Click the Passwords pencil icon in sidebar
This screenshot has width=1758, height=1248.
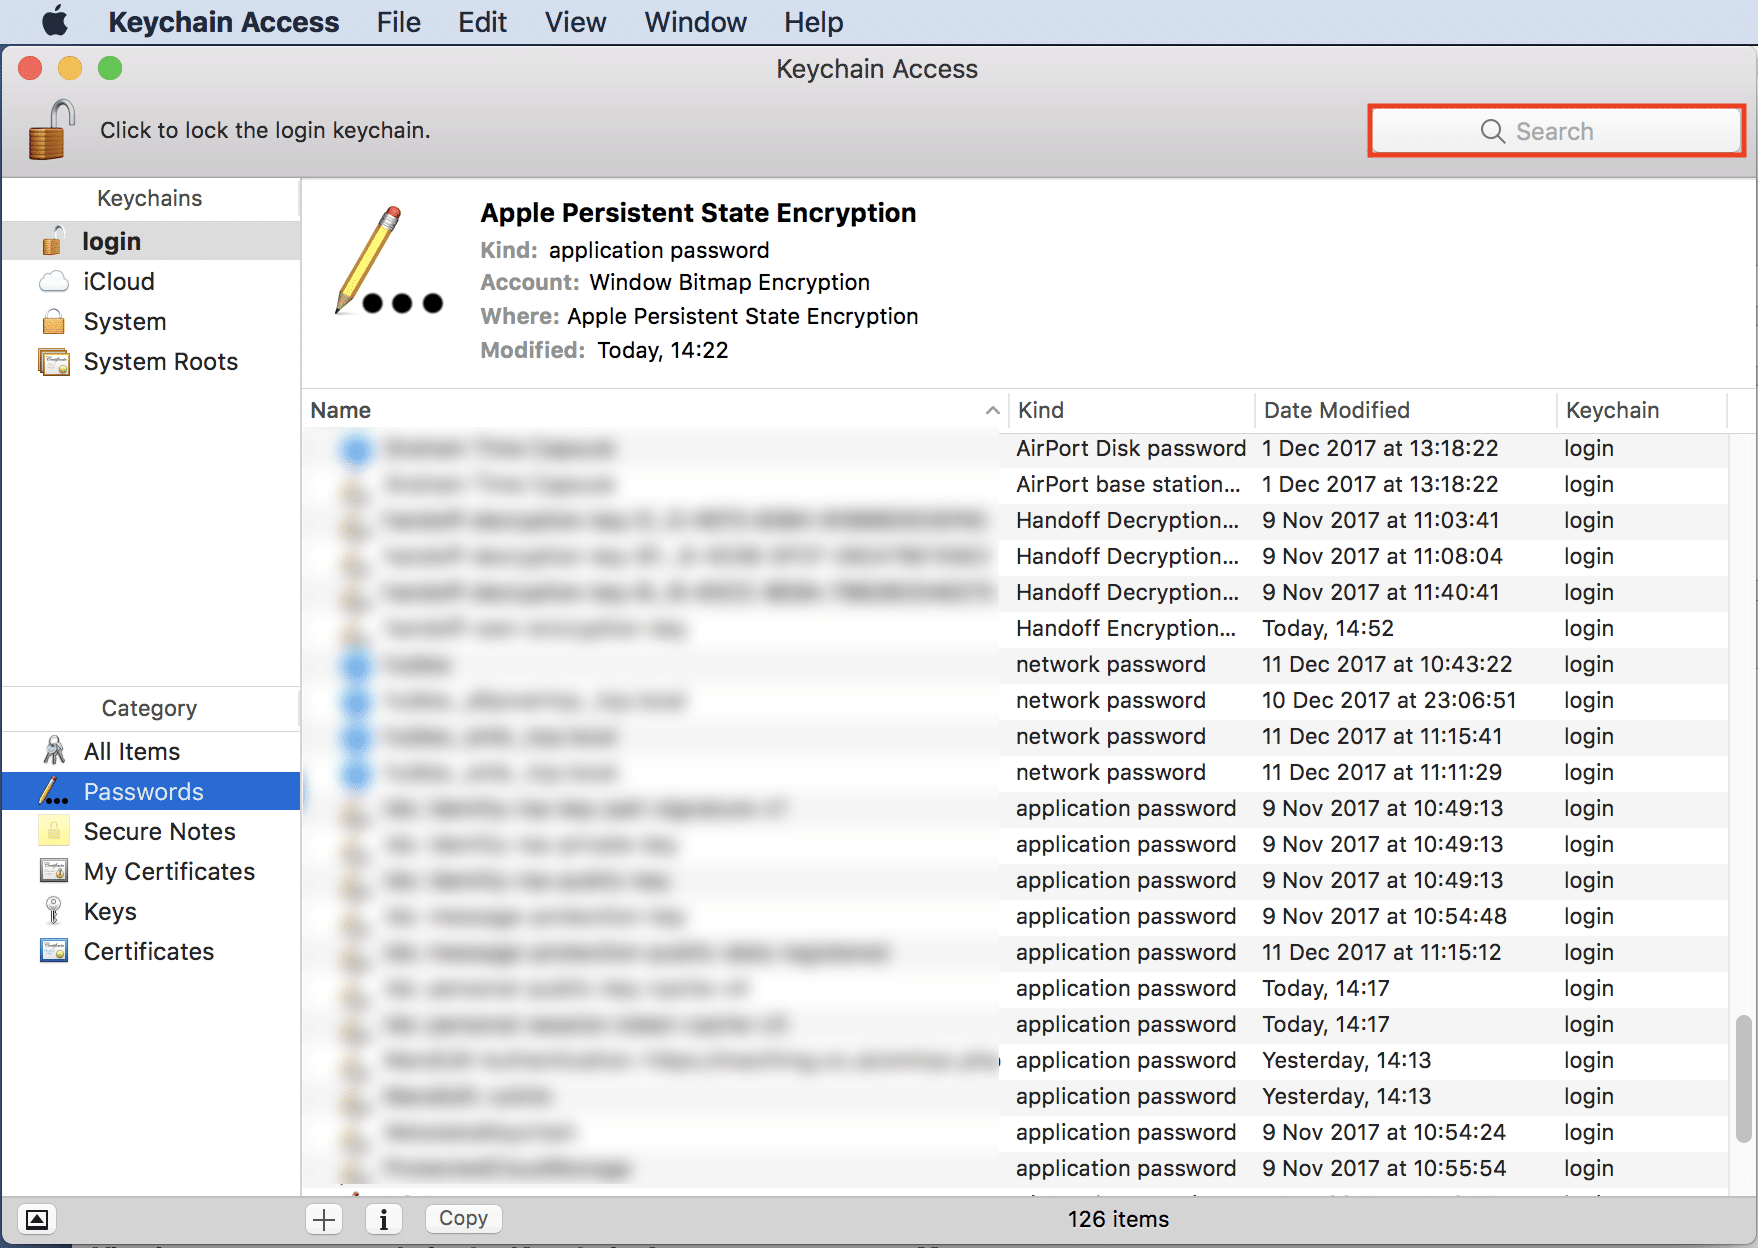pos(54,791)
